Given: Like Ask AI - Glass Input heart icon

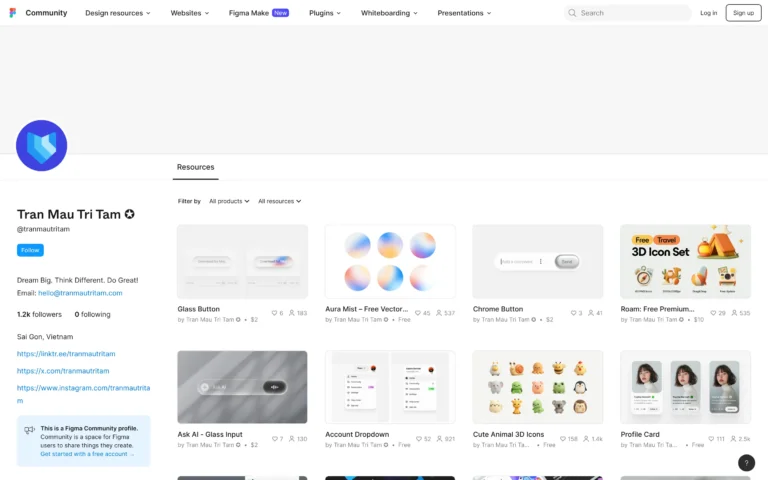Looking at the screenshot, I should [x=275, y=439].
